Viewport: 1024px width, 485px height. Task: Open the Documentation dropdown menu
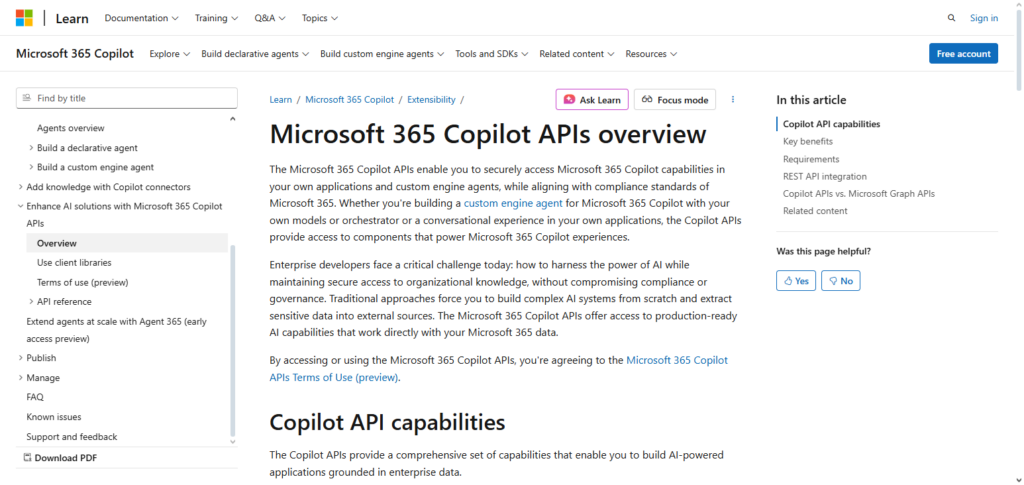pyautogui.click(x=142, y=18)
